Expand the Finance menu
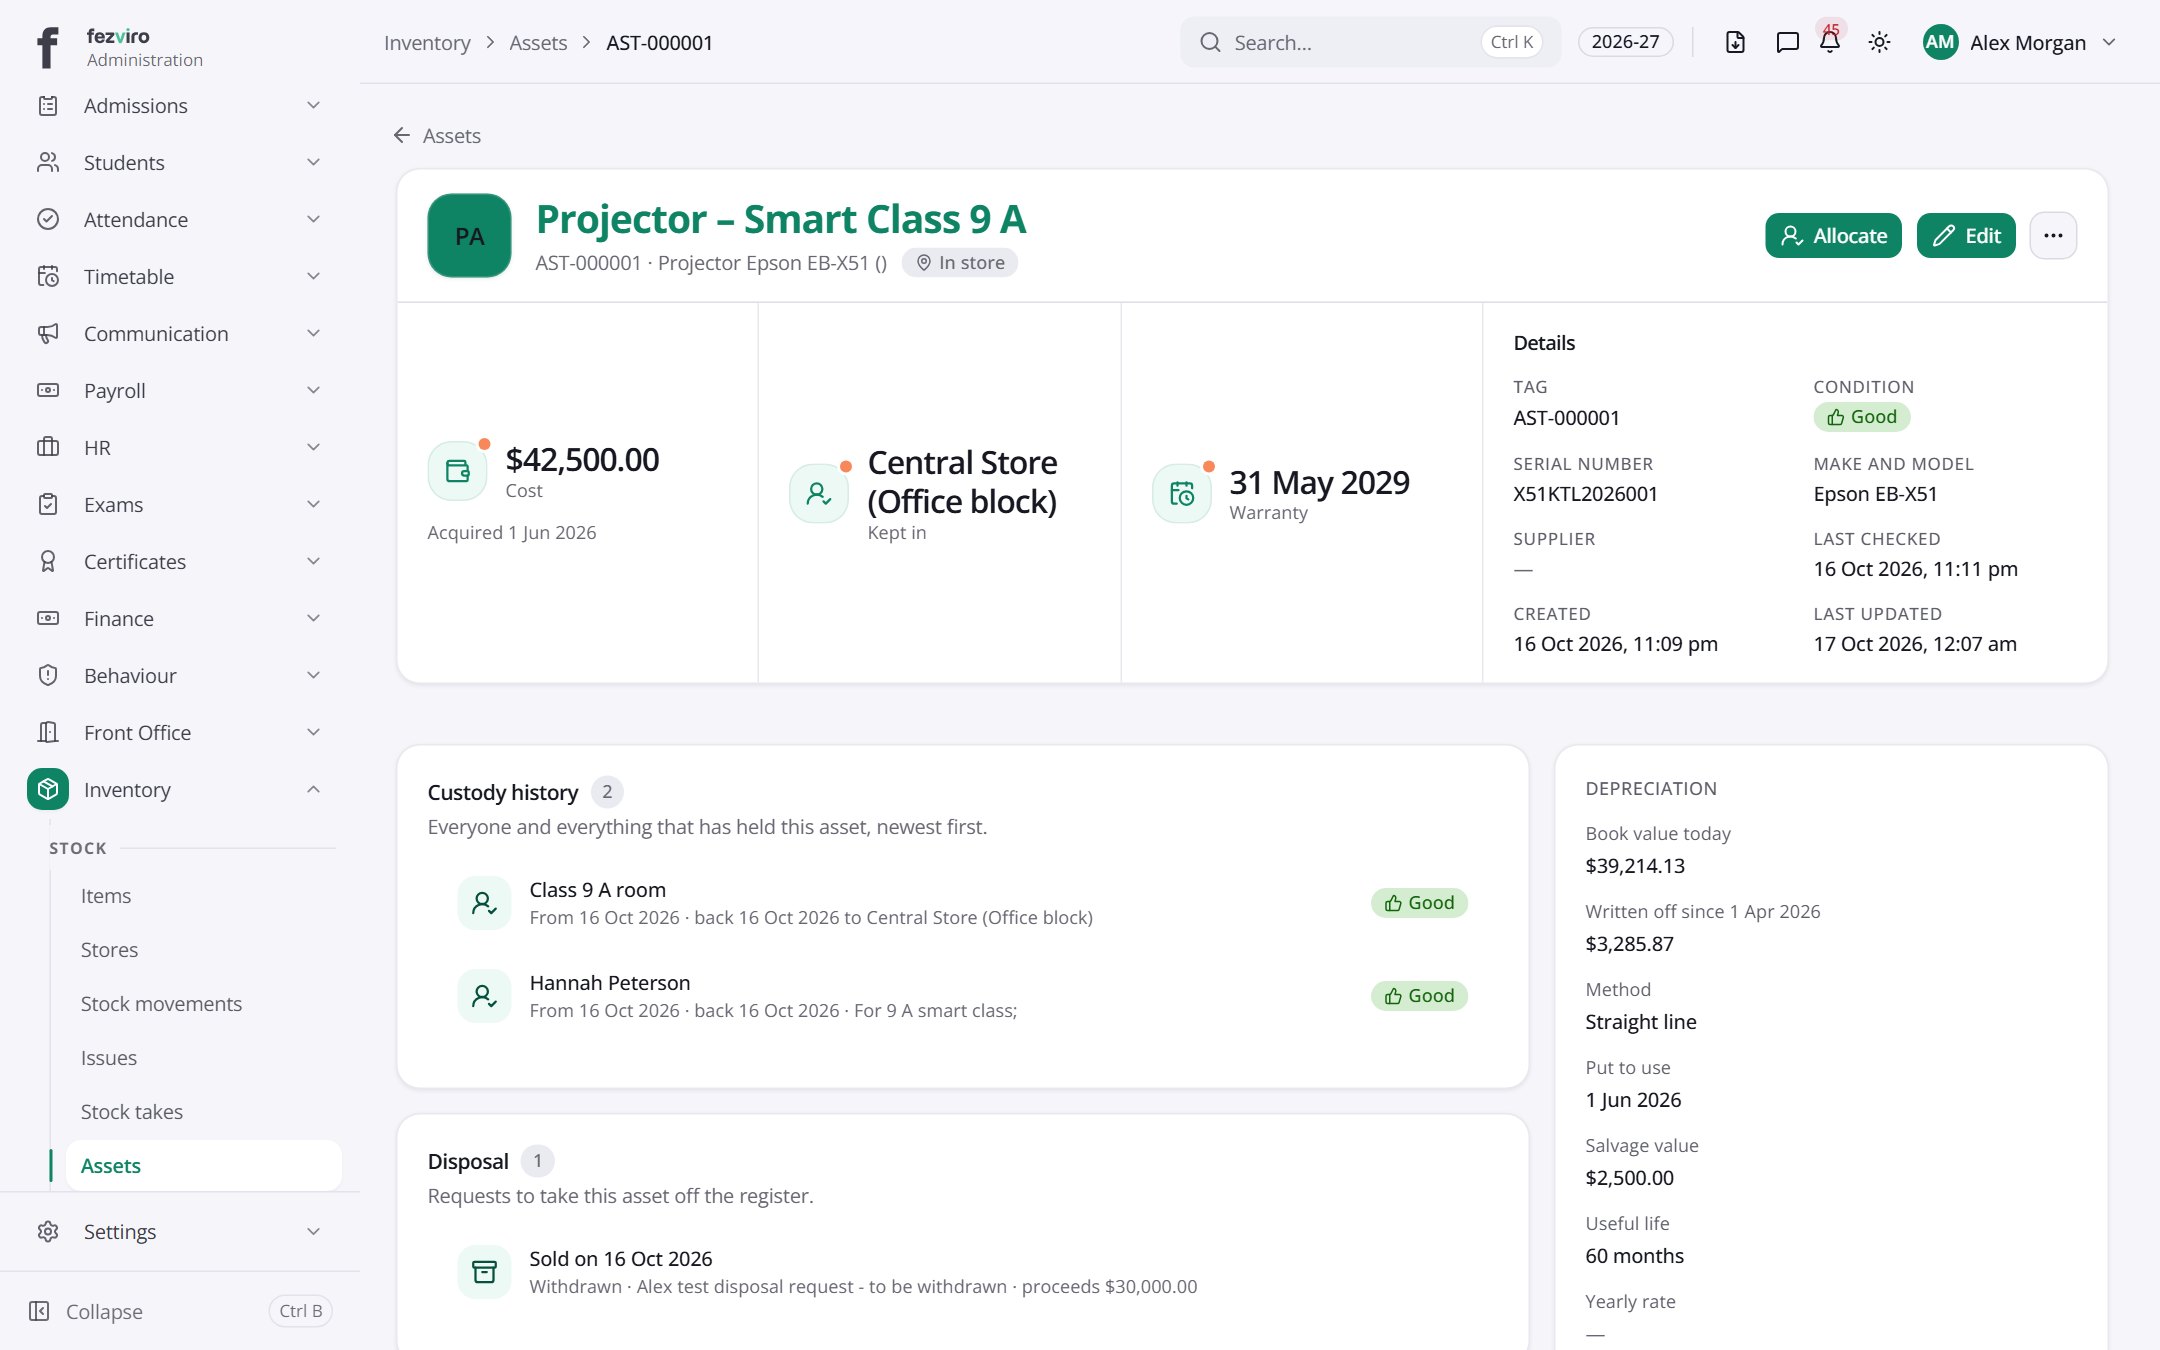The height and width of the screenshot is (1350, 2160). [x=180, y=618]
